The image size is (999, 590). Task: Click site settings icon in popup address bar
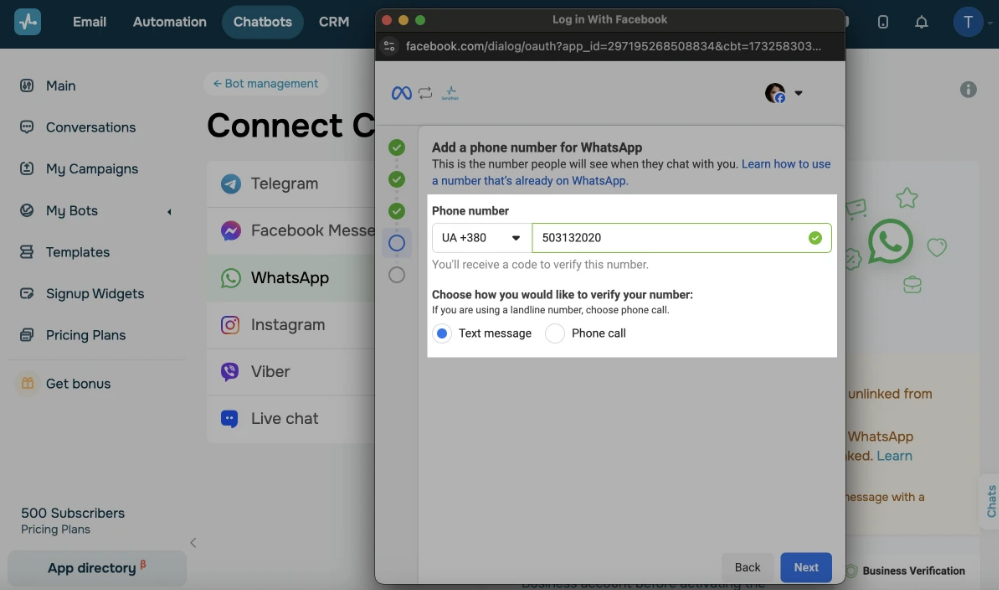pyautogui.click(x=389, y=46)
